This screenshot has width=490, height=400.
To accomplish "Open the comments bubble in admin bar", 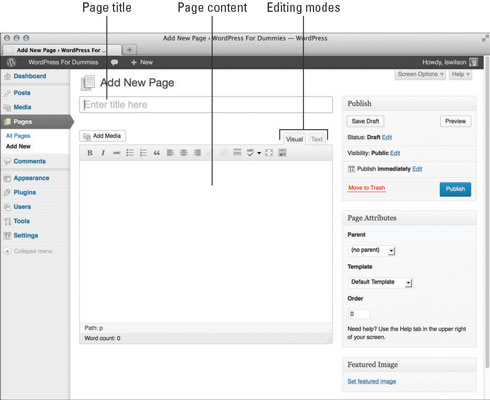I will [114, 62].
